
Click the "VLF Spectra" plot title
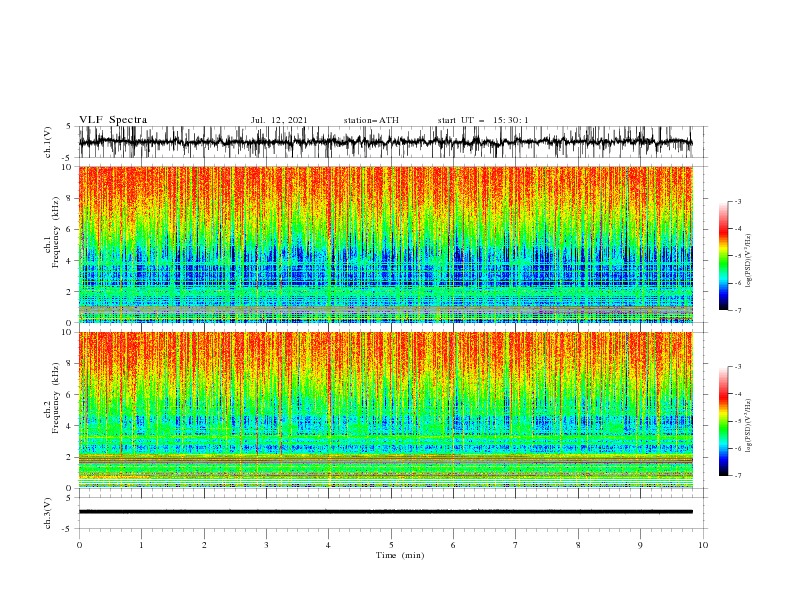point(113,120)
